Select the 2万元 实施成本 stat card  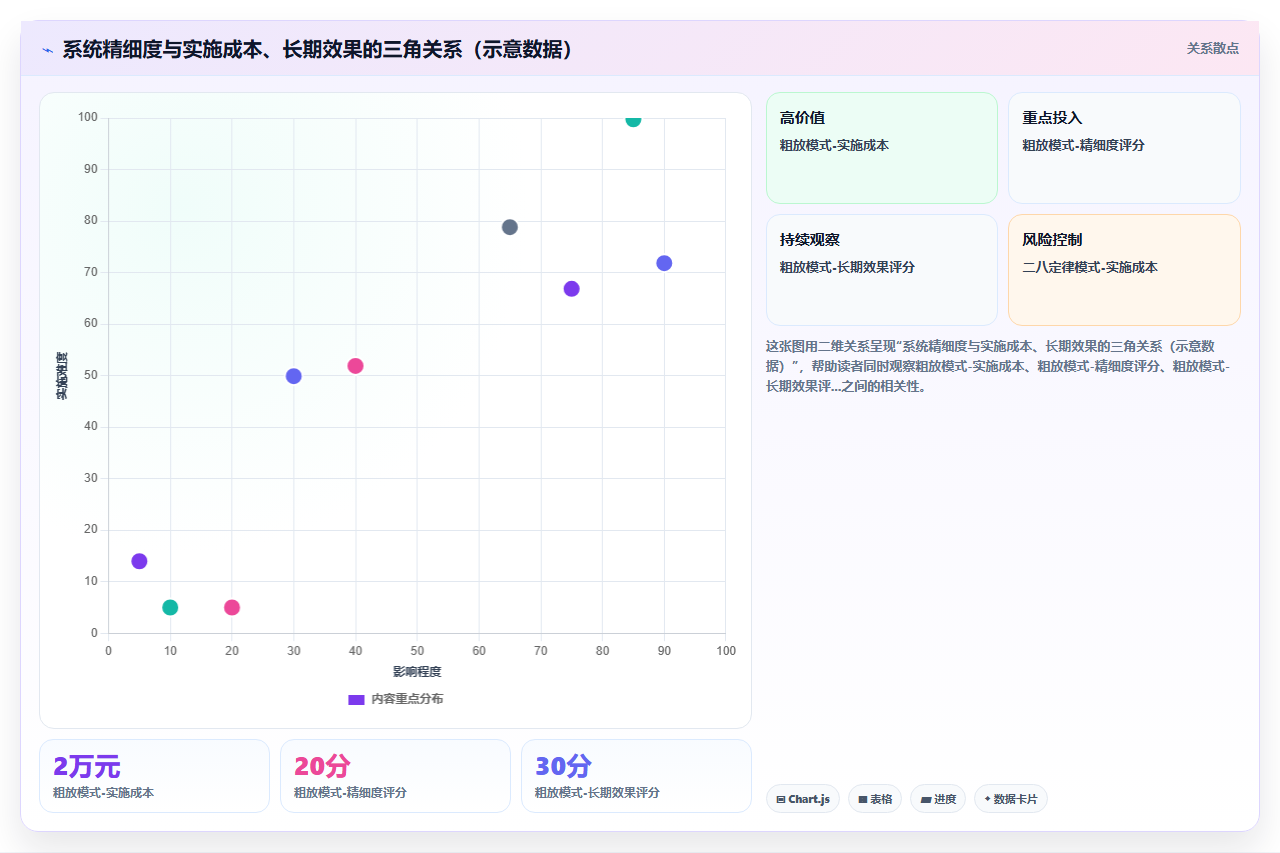tap(154, 776)
